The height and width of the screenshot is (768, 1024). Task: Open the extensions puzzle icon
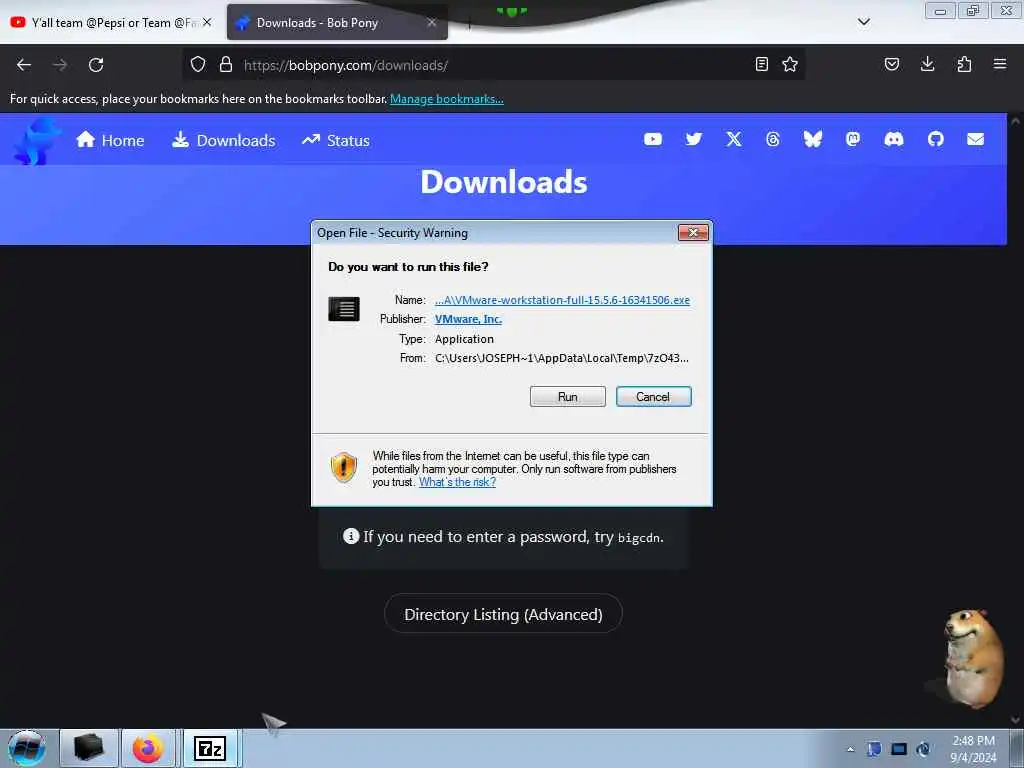pyautogui.click(x=964, y=64)
